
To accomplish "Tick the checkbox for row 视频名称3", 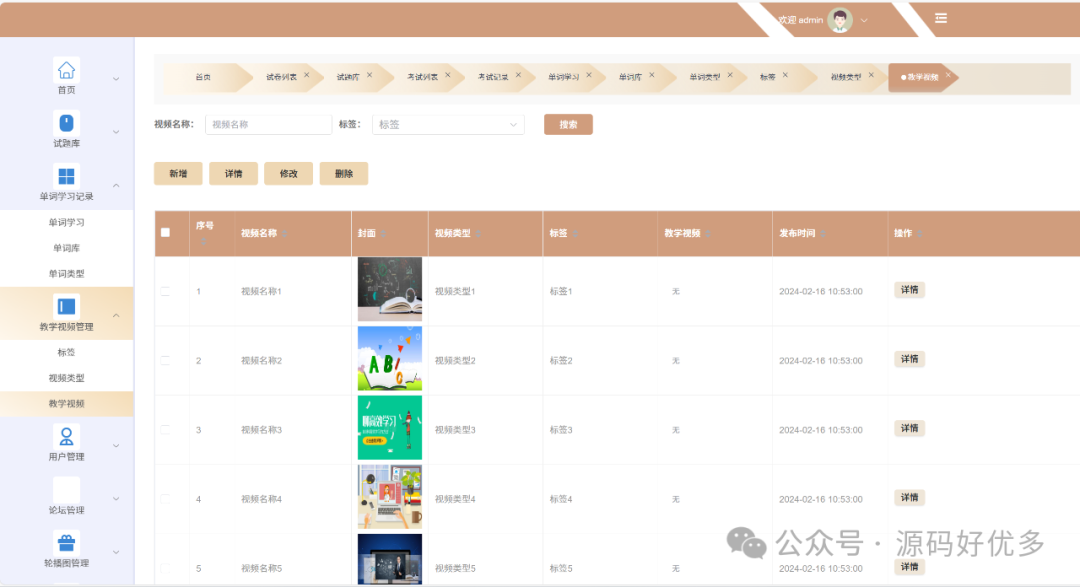I will pyautogui.click(x=166, y=429).
